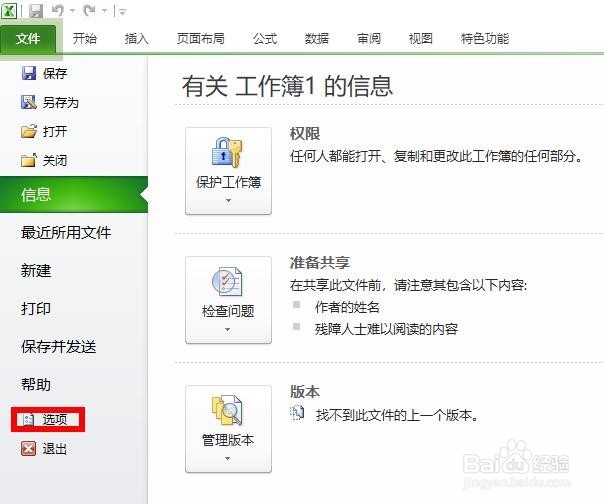Image resolution: width=604 pixels, height=504 pixels.
Task: Open the 公式 ribbon tab
Action: click(265, 39)
